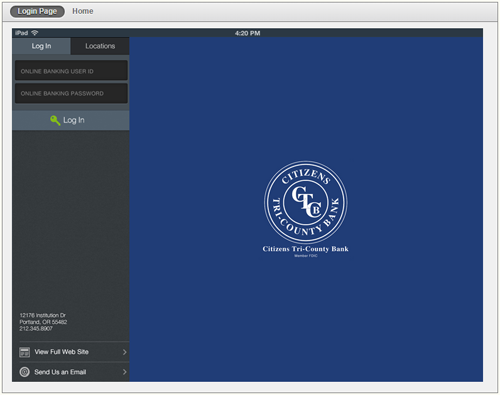Open the chevron next to Send Us an Email
Screen dimensions: 500x395
pyautogui.click(x=124, y=372)
